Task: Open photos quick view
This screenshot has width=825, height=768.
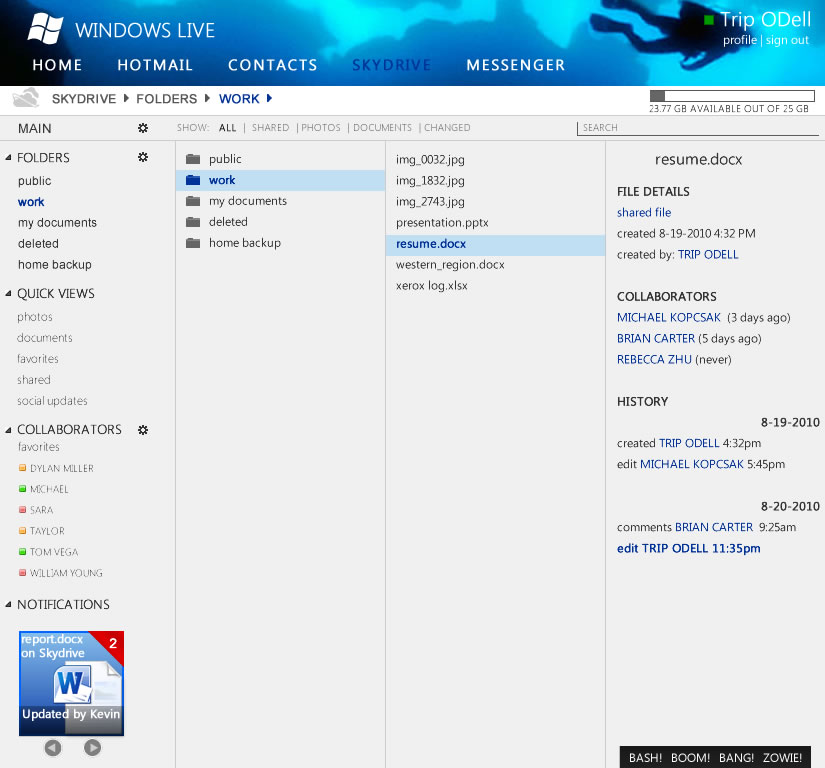Action: tap(35, 317)
